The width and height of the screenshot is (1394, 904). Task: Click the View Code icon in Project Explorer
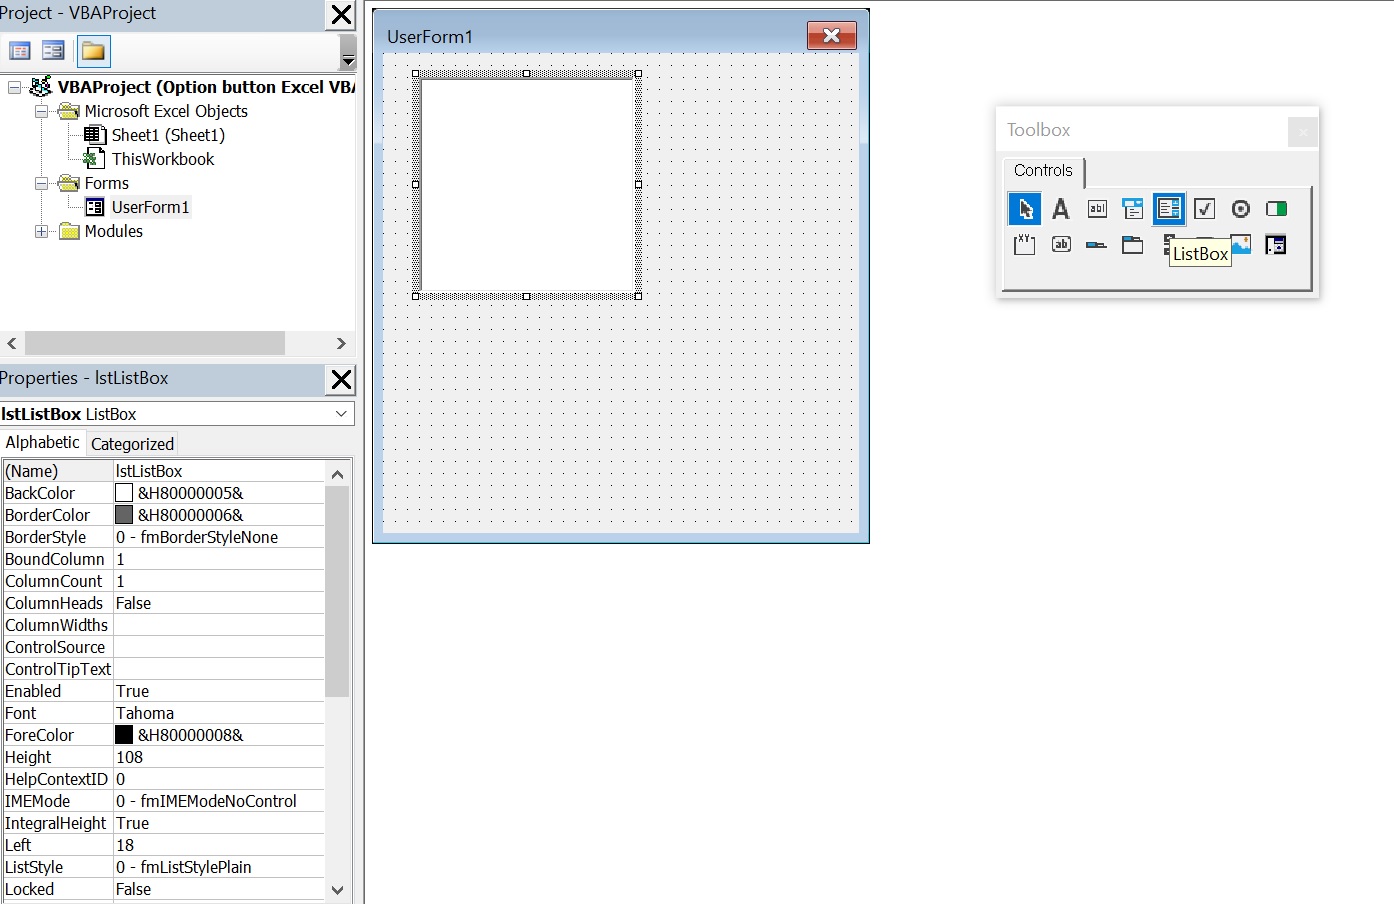click(19, 49)
